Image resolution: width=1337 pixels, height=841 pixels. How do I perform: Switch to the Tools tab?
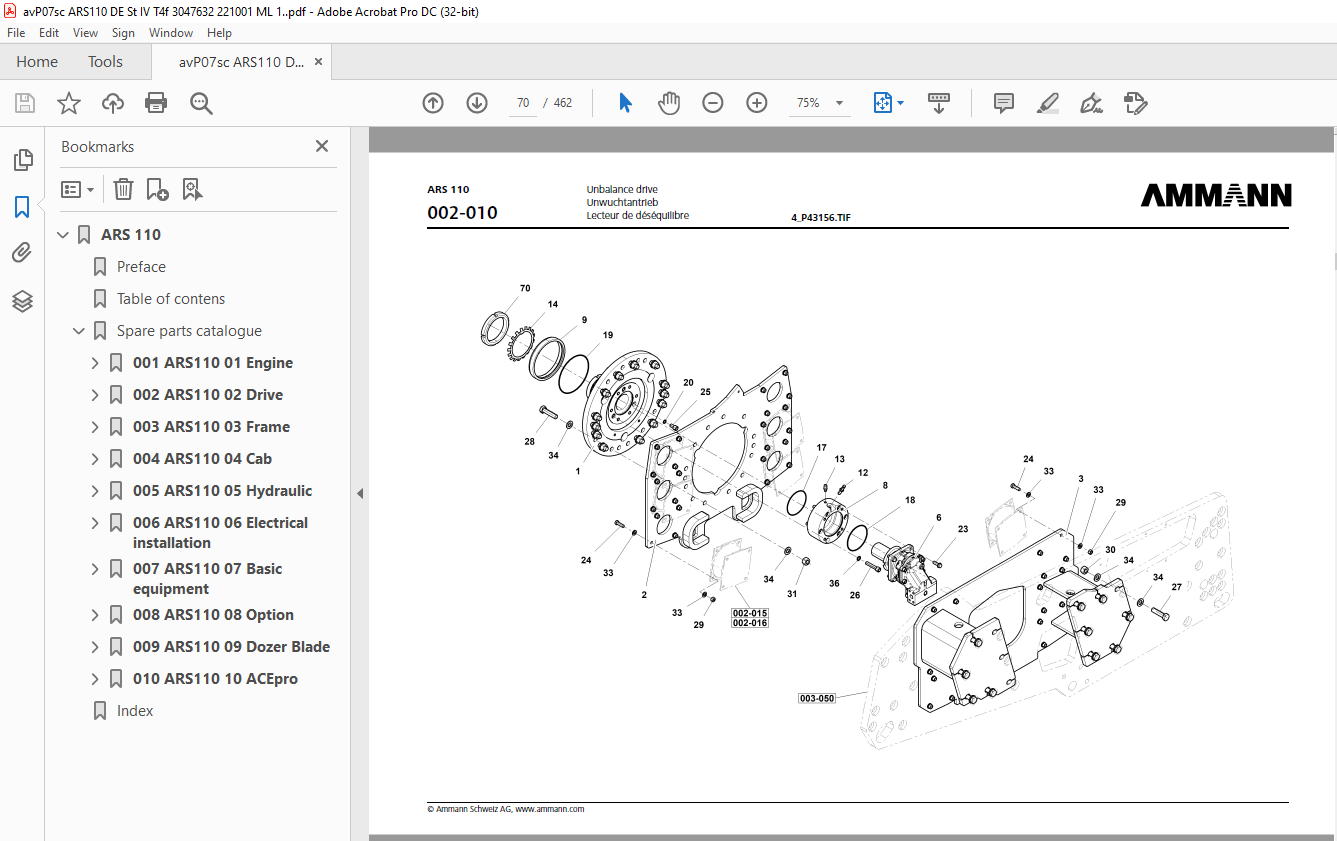coord(105,62)
